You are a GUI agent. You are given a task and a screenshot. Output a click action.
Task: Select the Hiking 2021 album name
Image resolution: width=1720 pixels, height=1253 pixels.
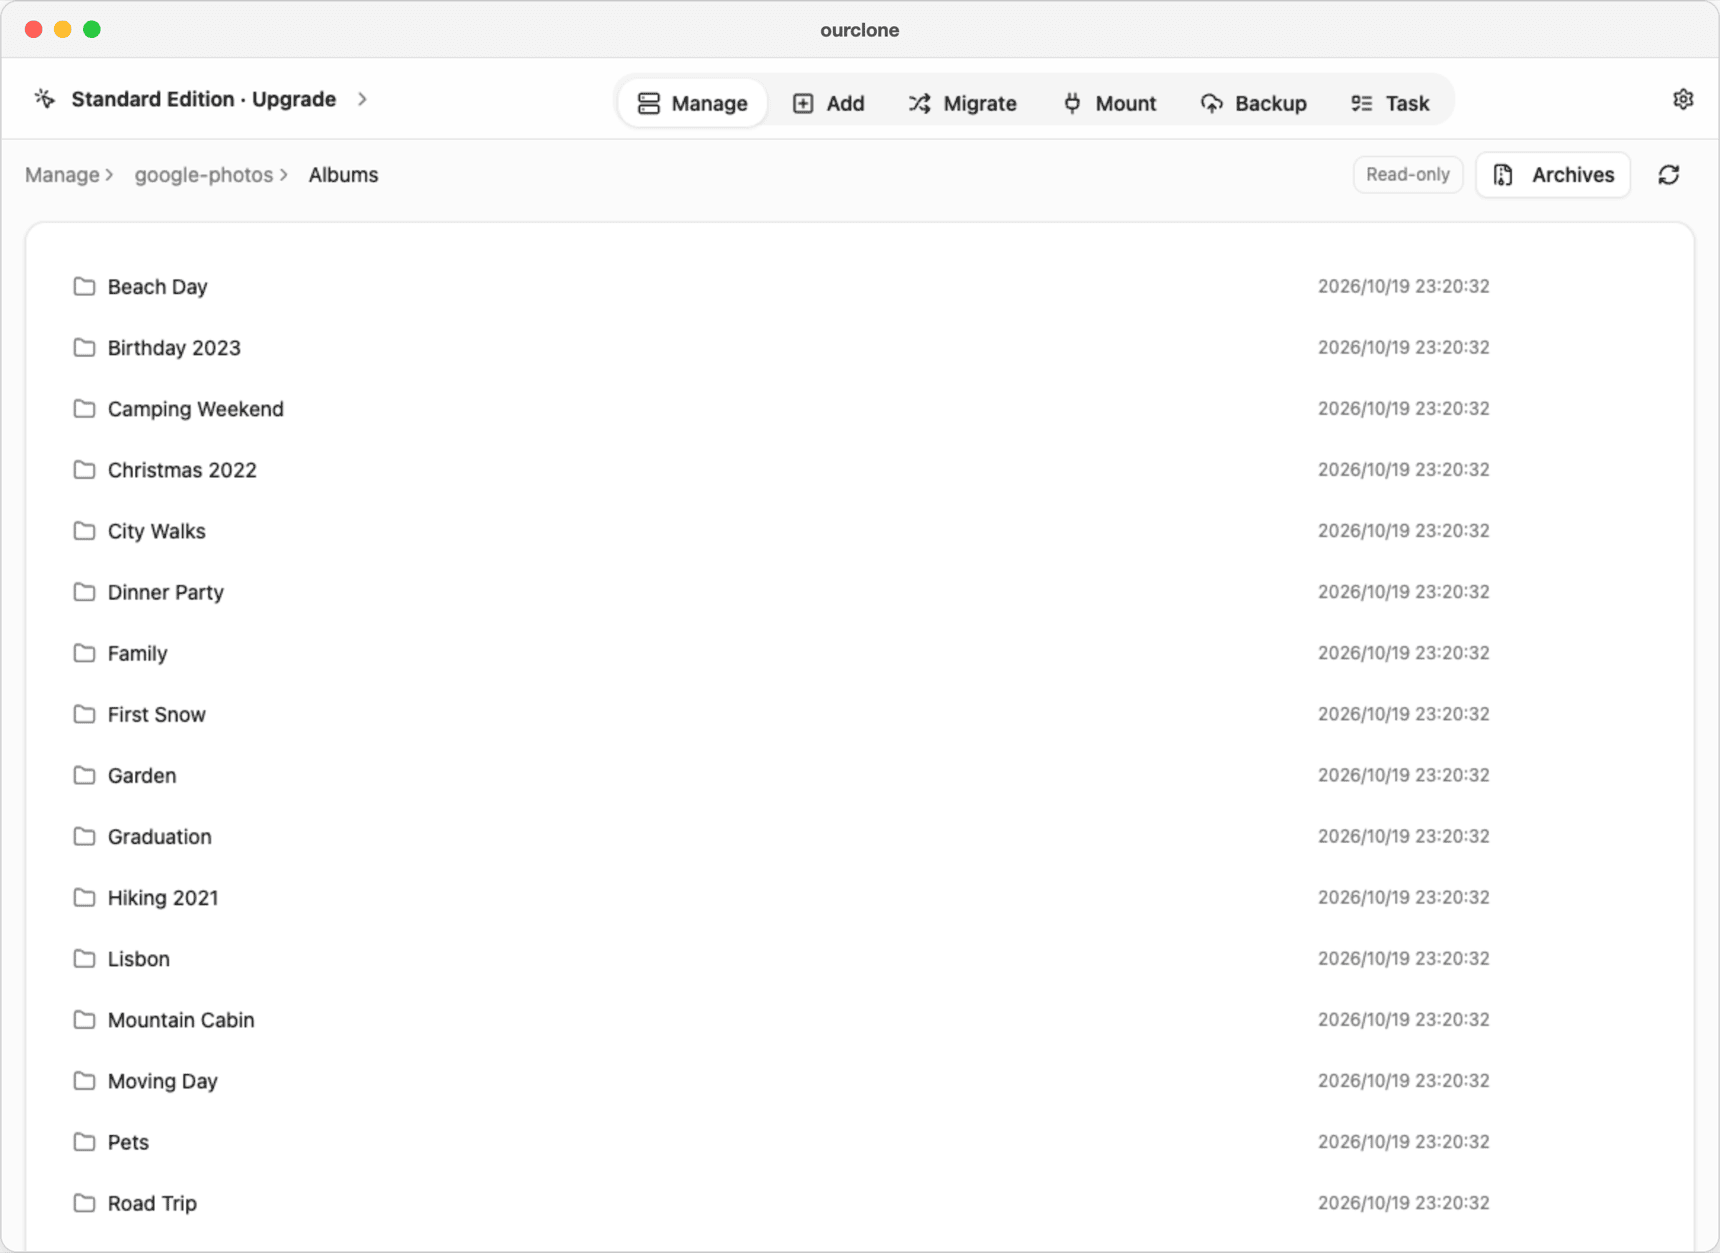[x=163, y=897]
